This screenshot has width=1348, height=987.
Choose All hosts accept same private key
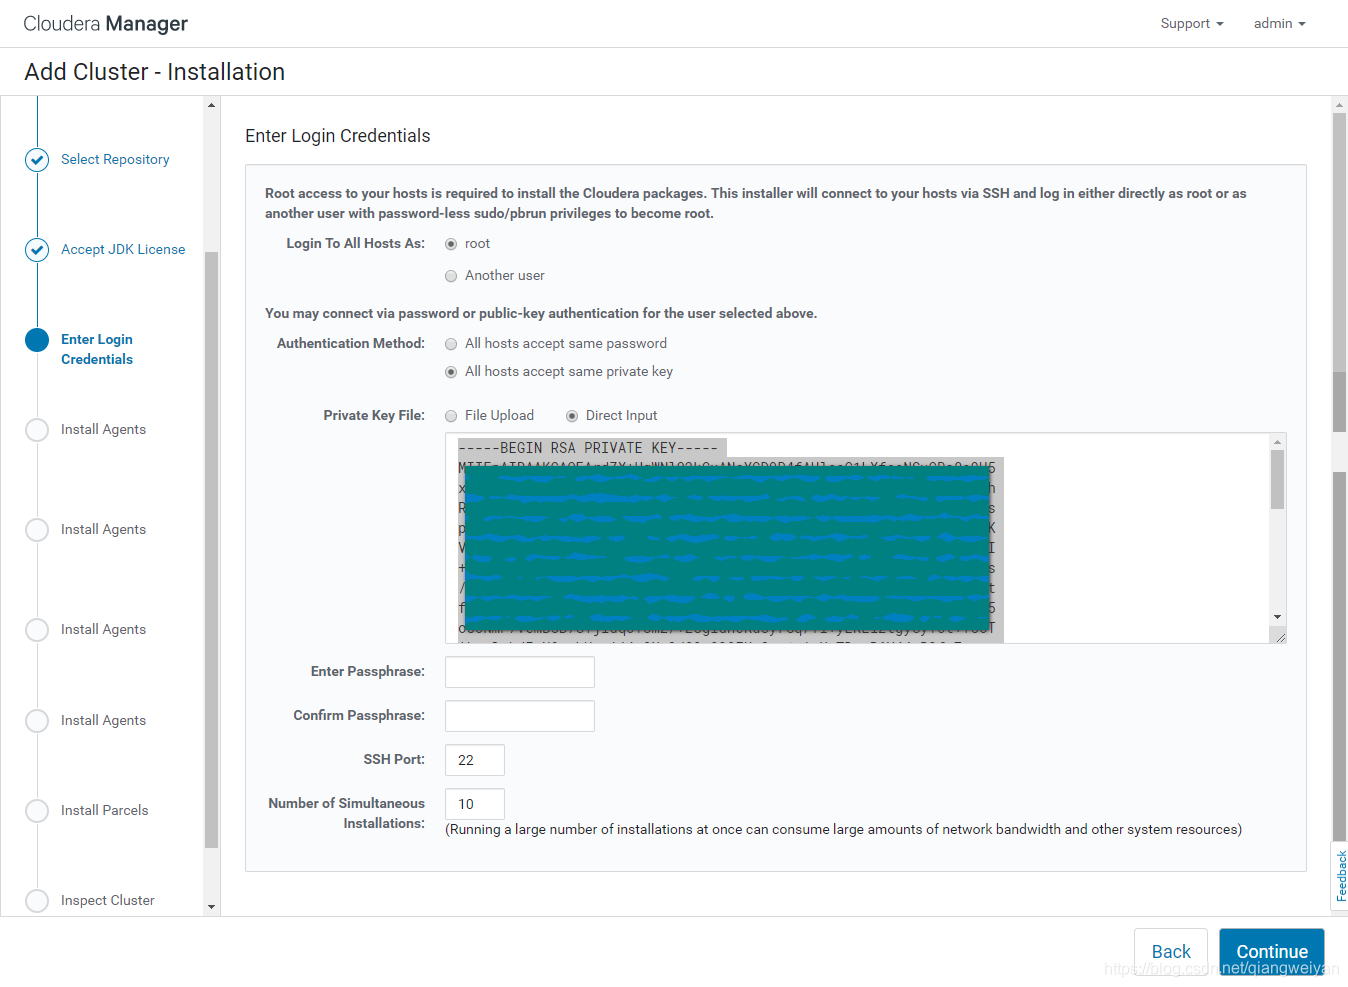click(x=451, y=372)
